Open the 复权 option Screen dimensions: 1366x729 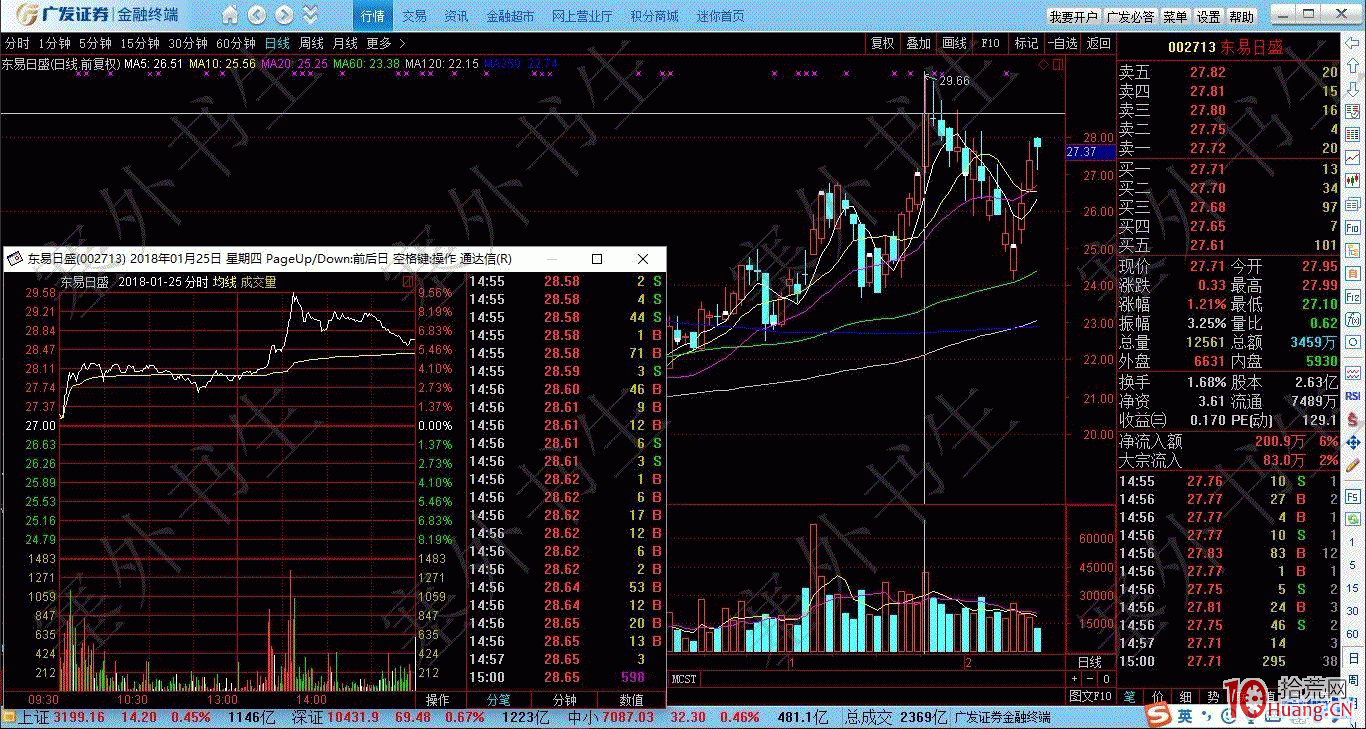[x=882, y=43]
